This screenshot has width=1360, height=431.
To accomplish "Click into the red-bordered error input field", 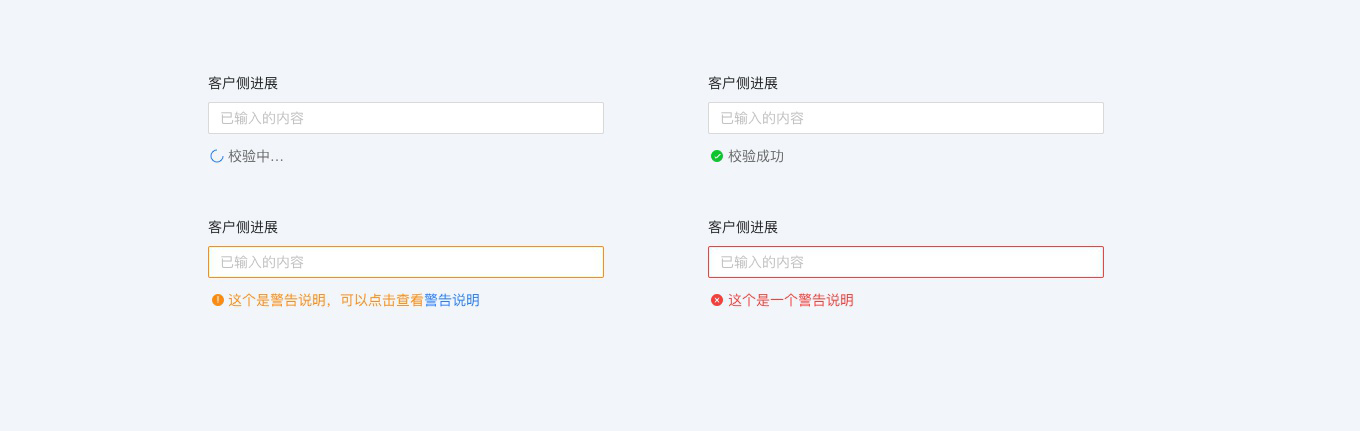I will tap(905, 262).
